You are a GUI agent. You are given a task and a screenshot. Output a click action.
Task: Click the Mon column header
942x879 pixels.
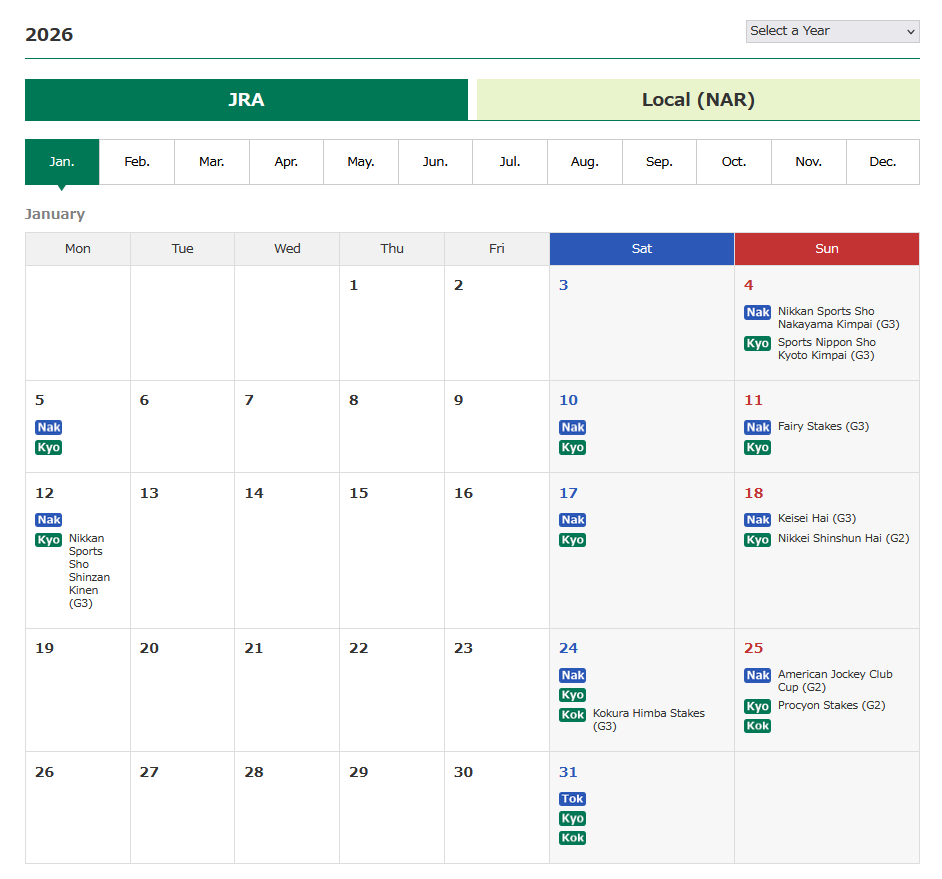(77, 249)
